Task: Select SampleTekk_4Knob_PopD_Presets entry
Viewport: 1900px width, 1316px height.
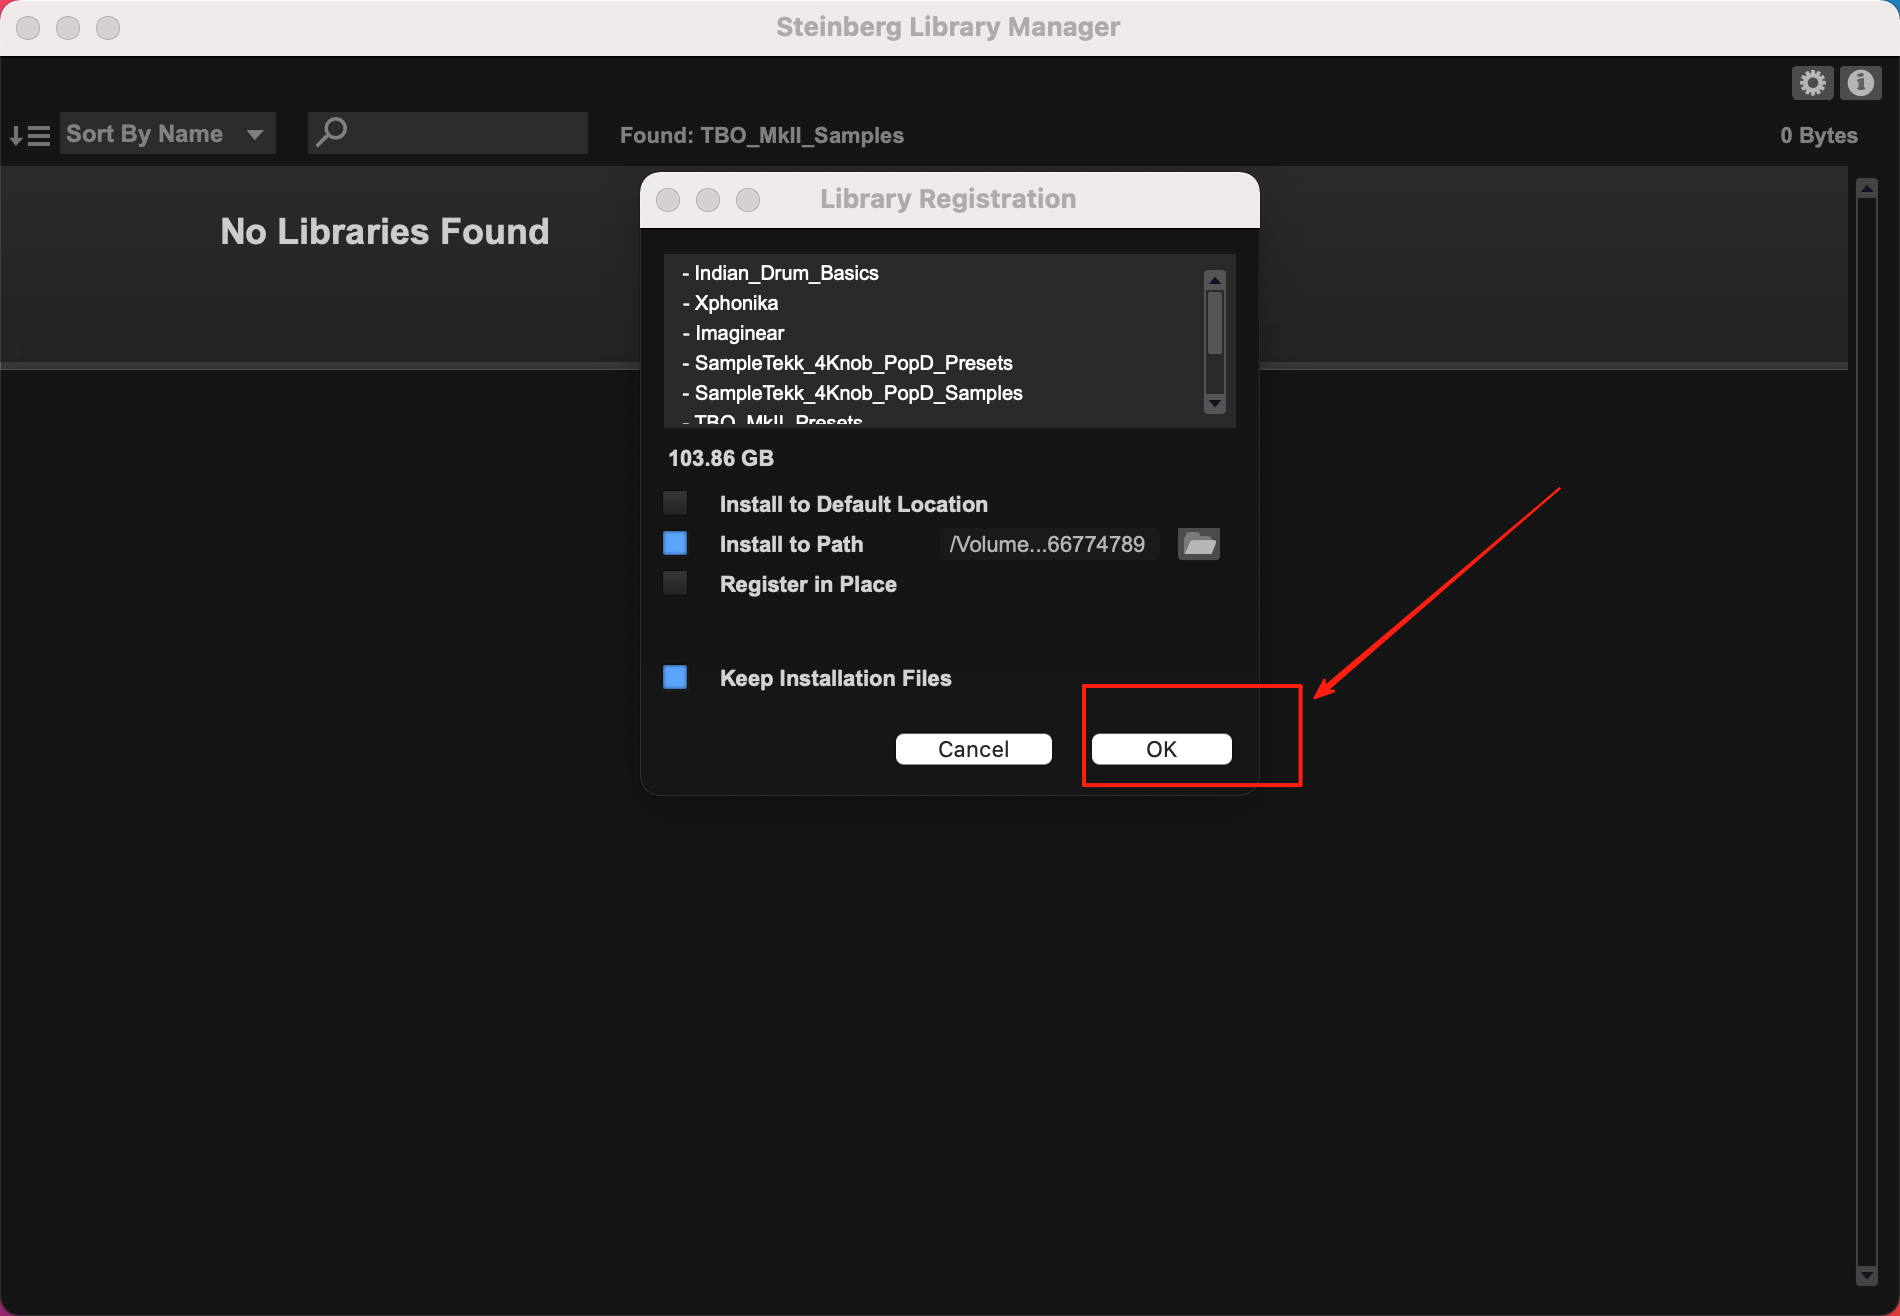Action: point(847,363)
